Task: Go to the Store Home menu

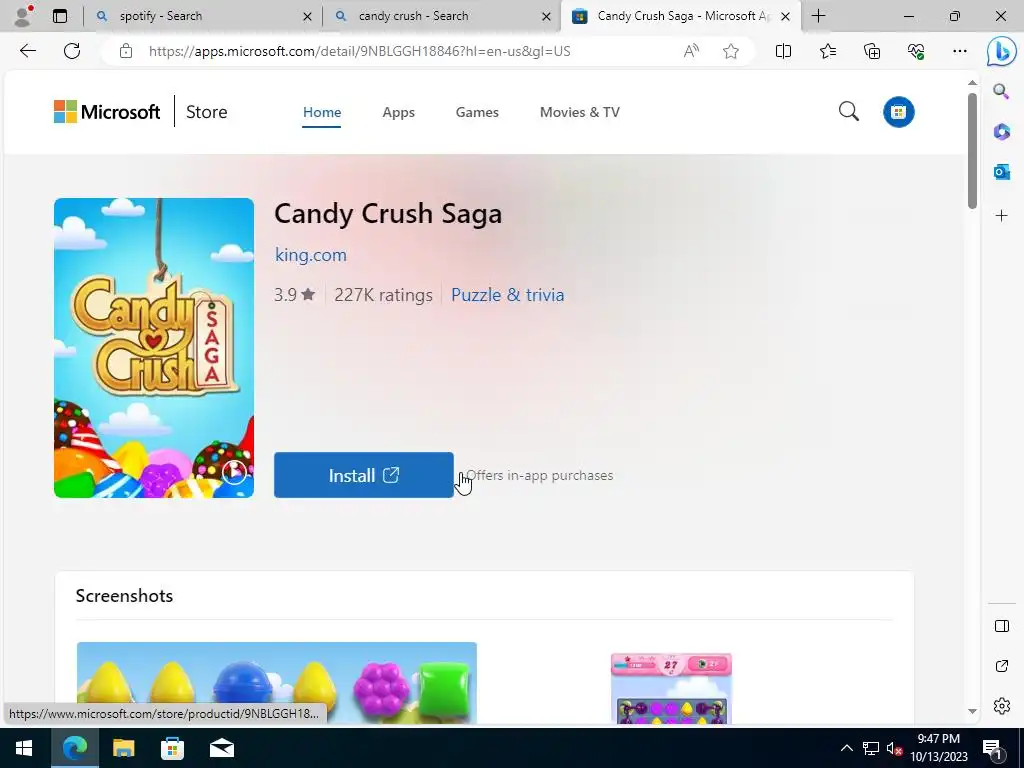Action: pos(322,112)
